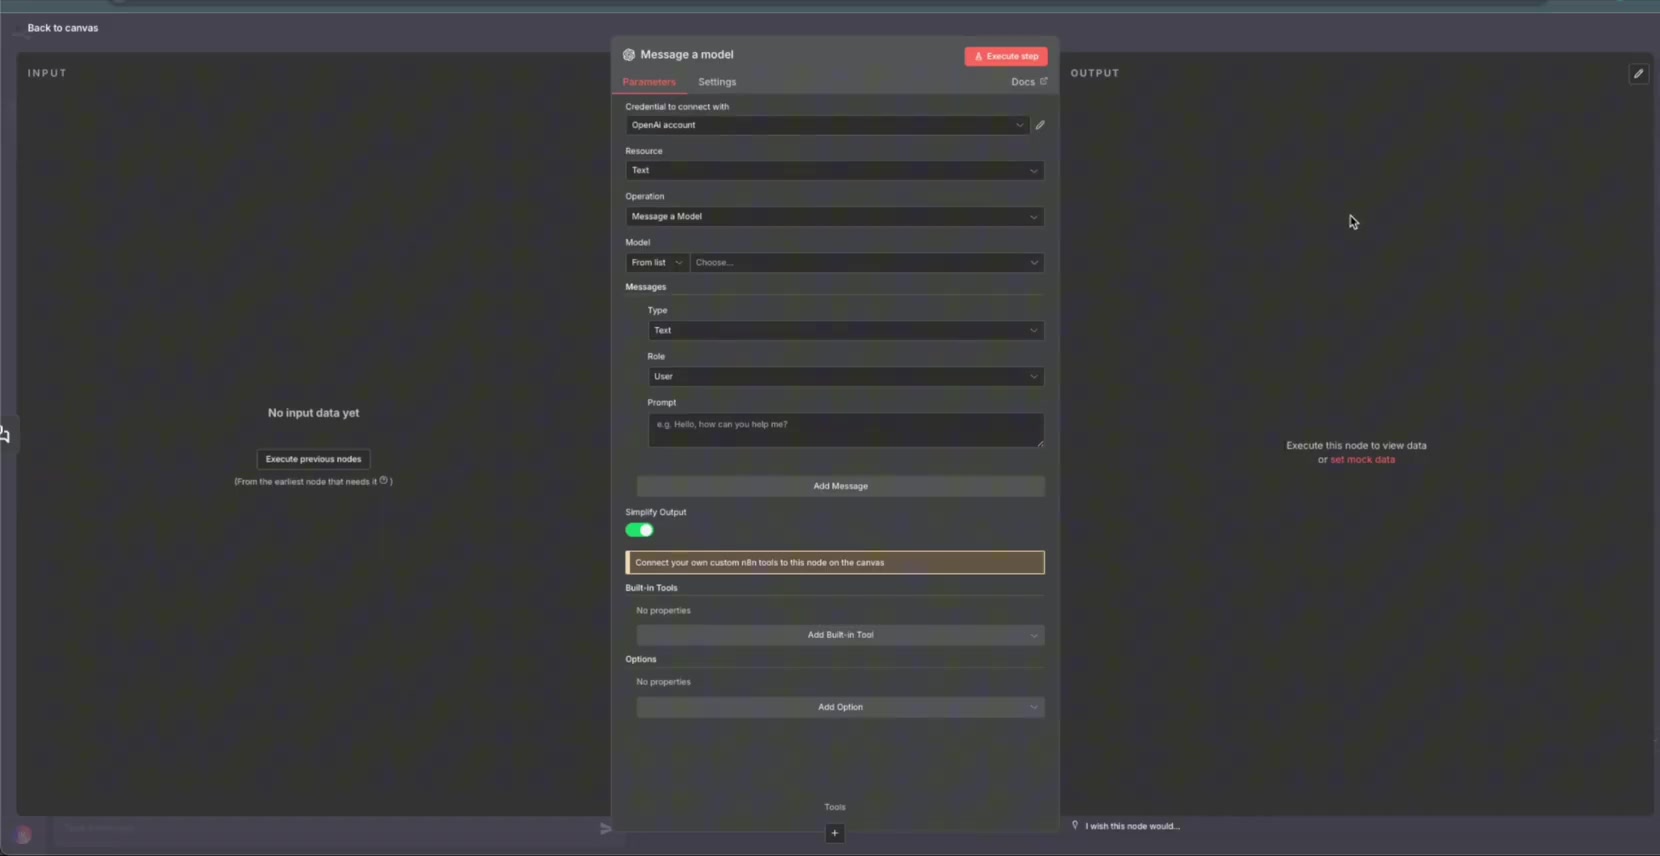Viewport: 1660px width, 856px height.
Task: Click the Built-in Tools section label
Action: coord(651,588)
